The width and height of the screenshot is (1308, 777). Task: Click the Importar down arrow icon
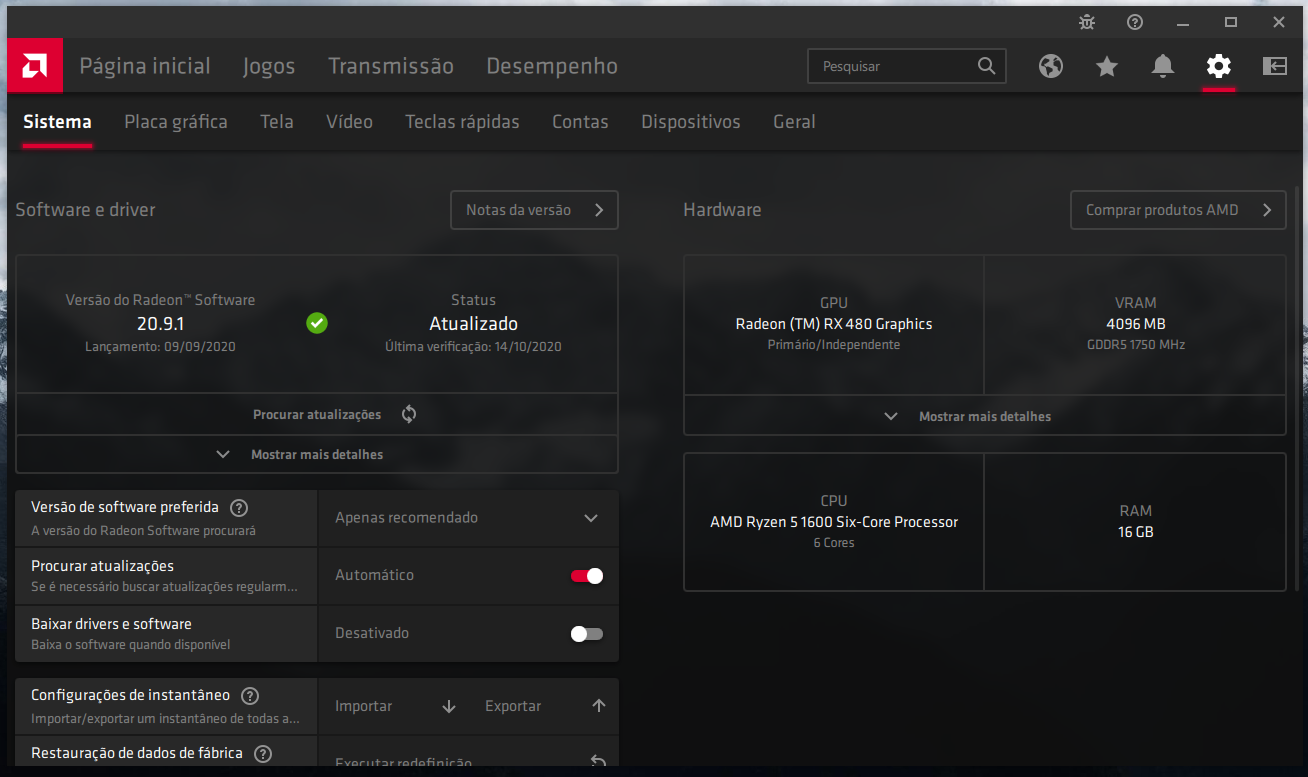coord(449,706)
